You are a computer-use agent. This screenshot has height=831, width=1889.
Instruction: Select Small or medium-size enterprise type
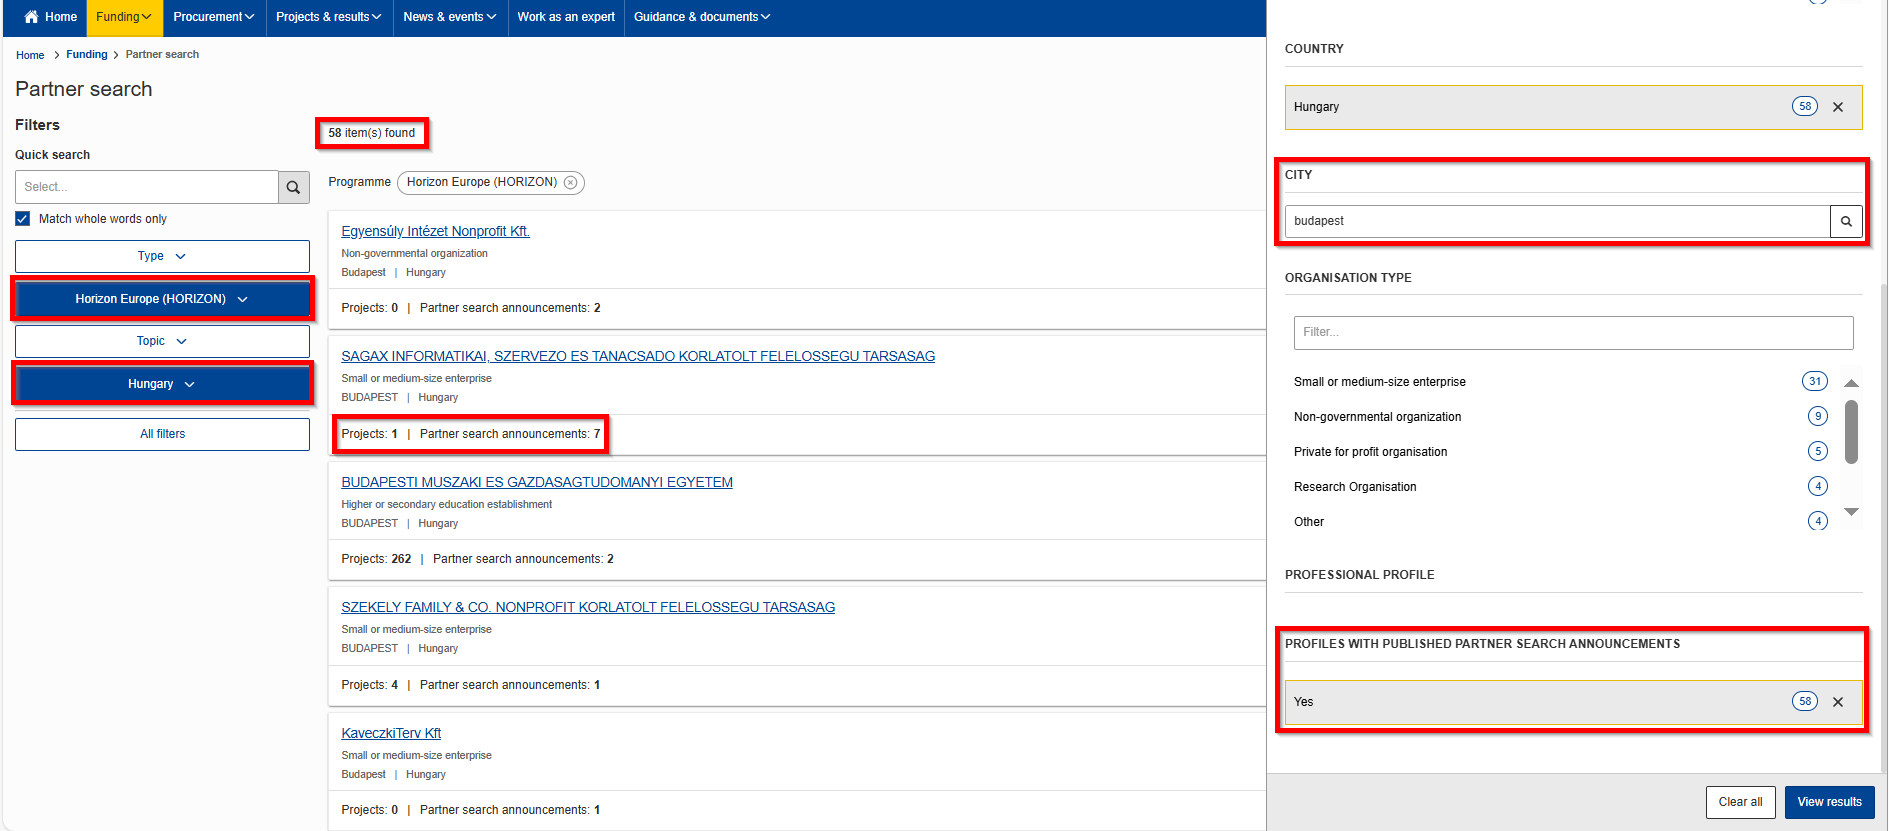pyautogui.click(x=1379, y=382)
